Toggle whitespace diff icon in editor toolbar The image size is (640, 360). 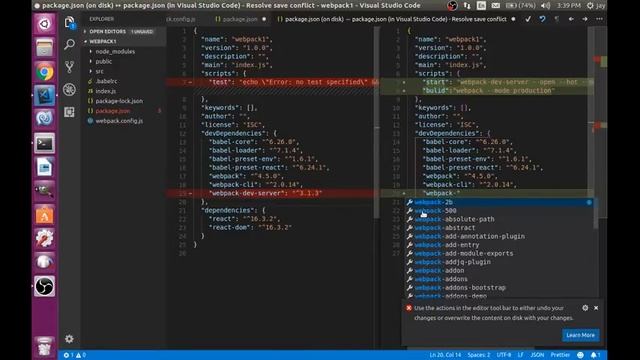click(556, 19)
